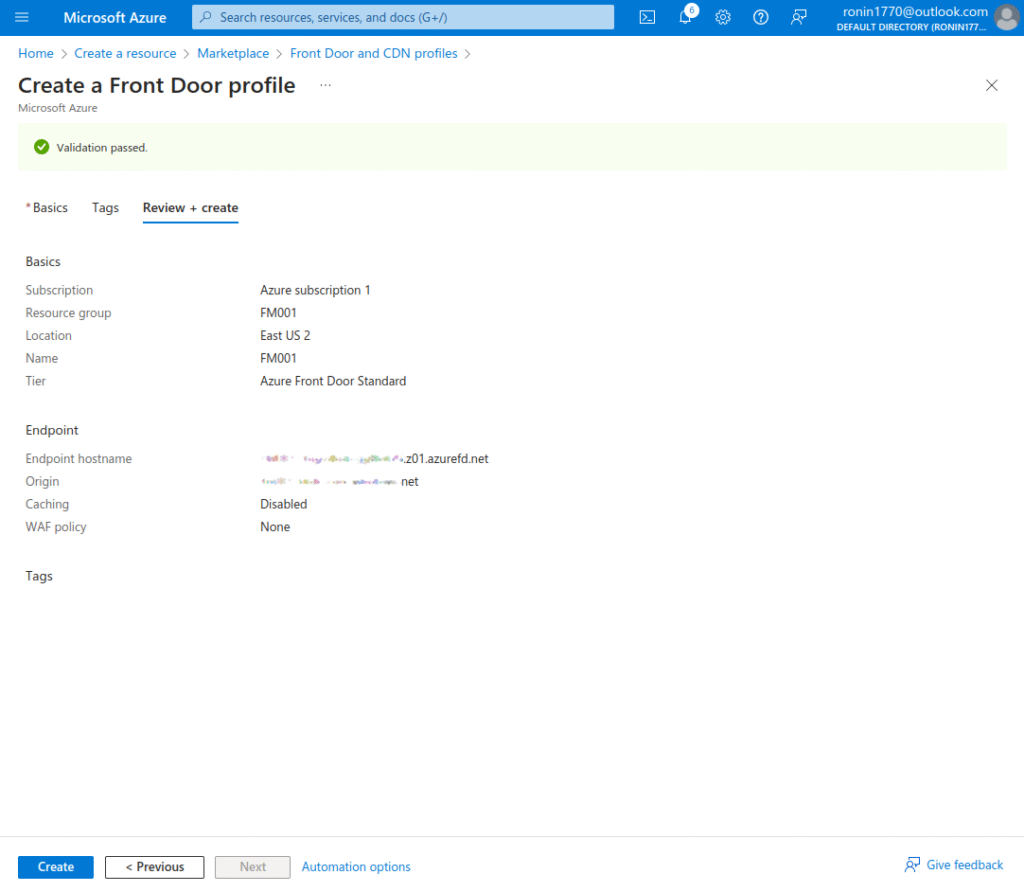Click the Validation passed message

102,148
